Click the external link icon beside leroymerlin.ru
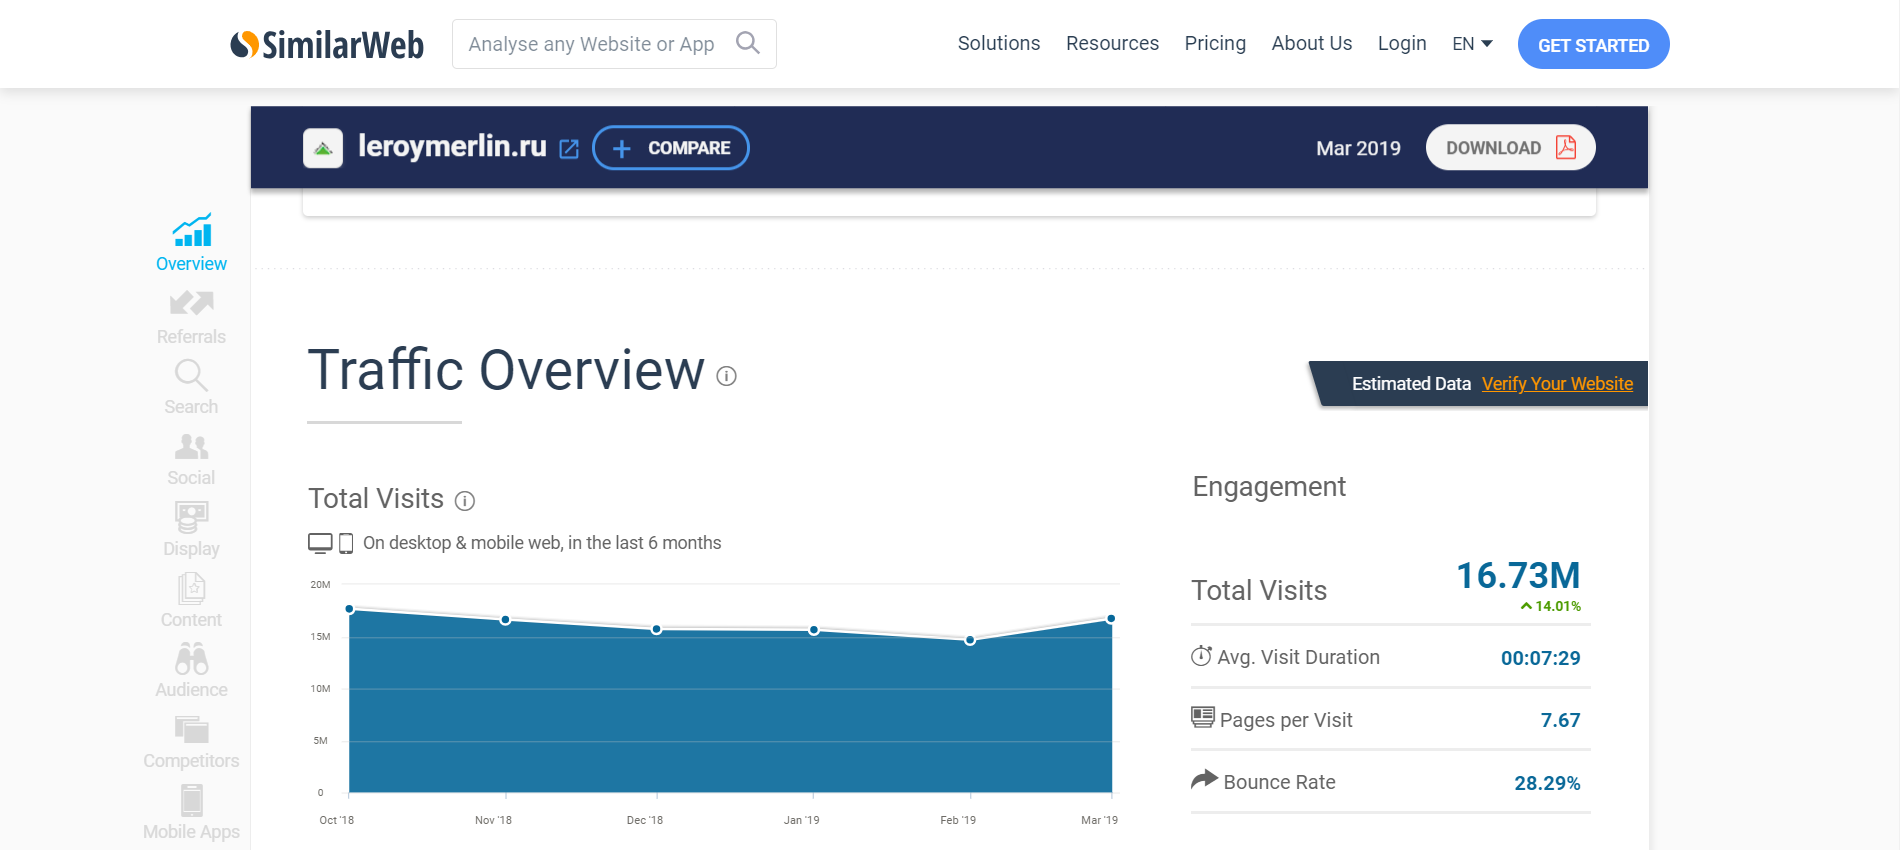The height and width of the screenshot is (850, 1900). (x=569, y=149)
